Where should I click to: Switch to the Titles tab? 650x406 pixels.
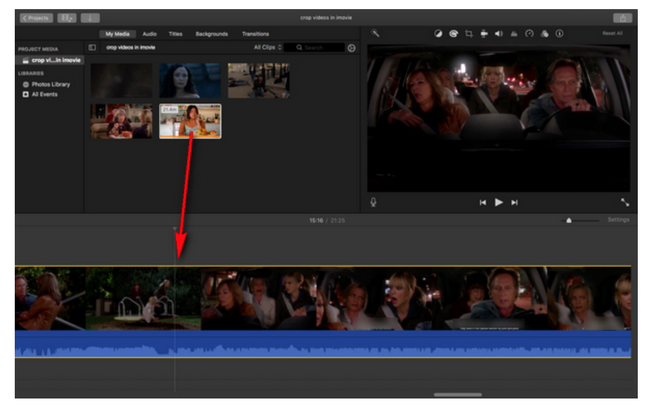click(176, 33)
